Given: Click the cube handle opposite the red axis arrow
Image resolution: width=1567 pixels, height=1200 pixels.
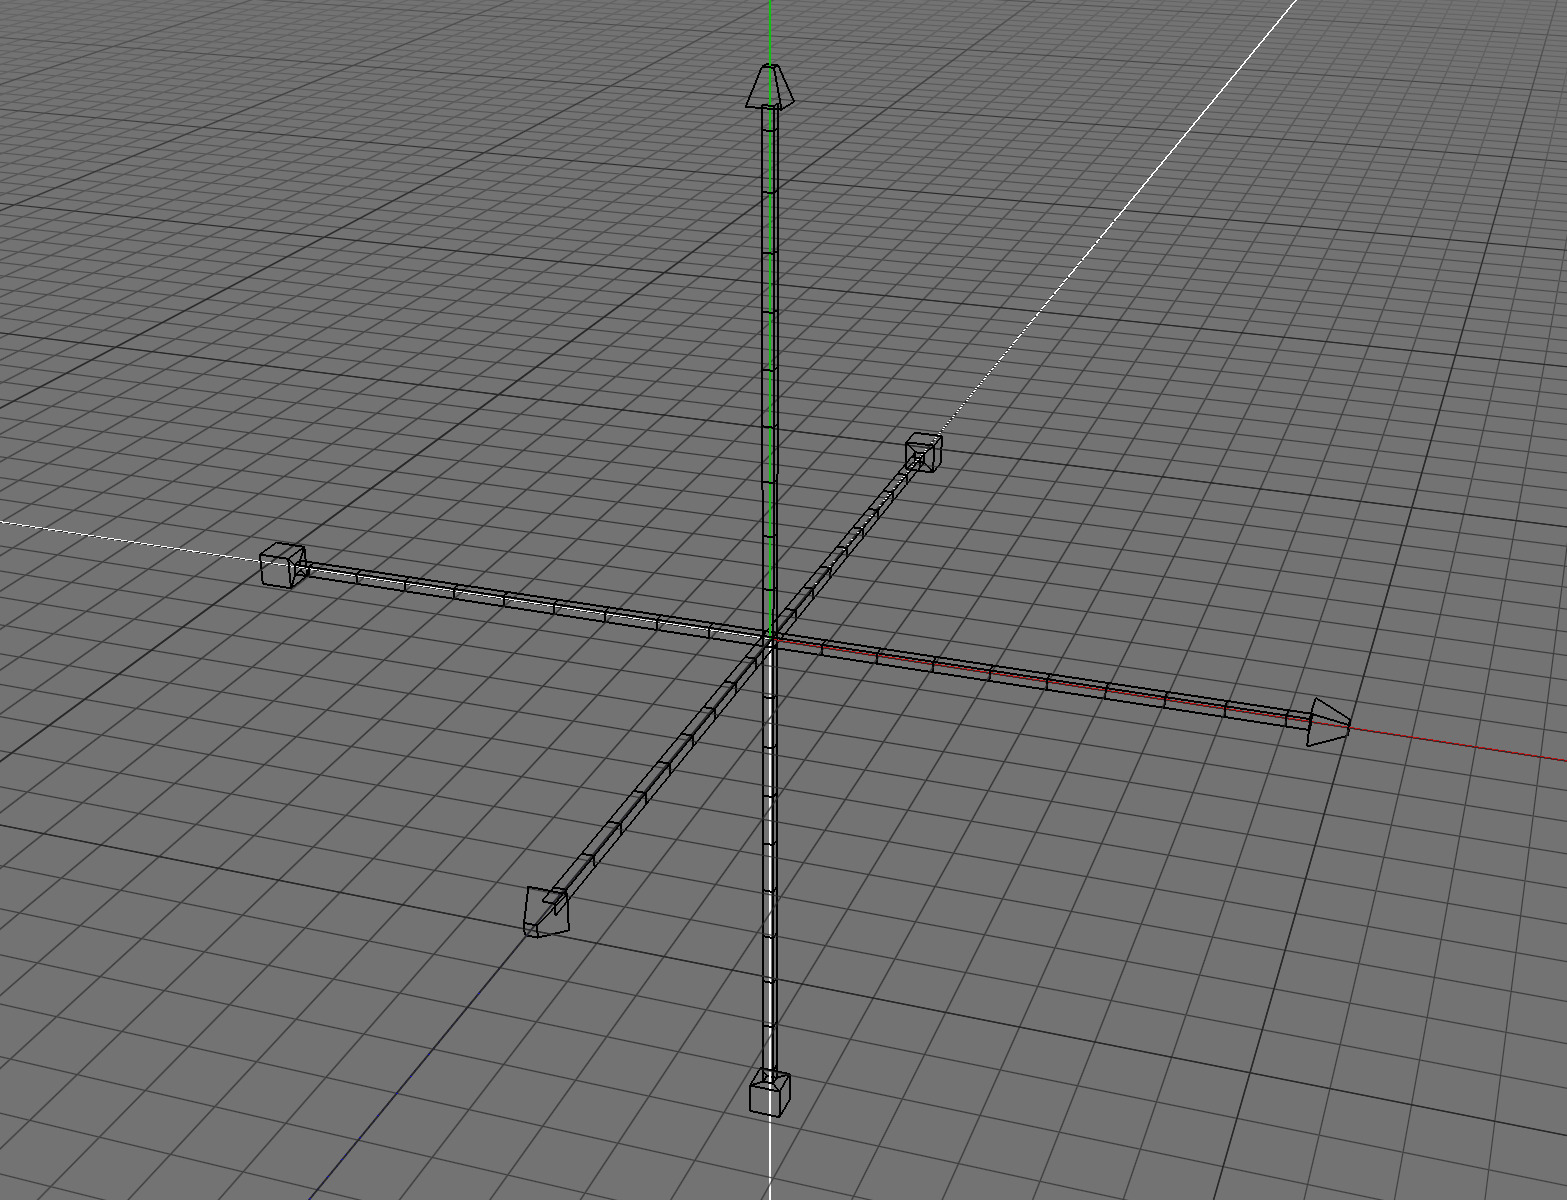Looking at the screenshot, I should [x=282, y=565].
